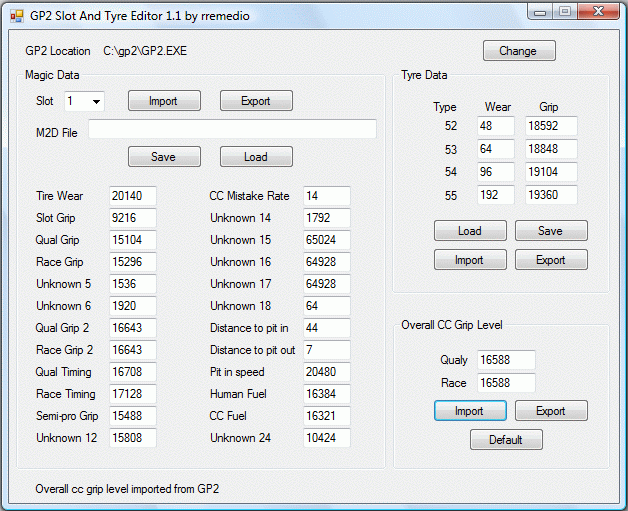
Task: Edit Wear field for tyre type 55
Action: 495,195
